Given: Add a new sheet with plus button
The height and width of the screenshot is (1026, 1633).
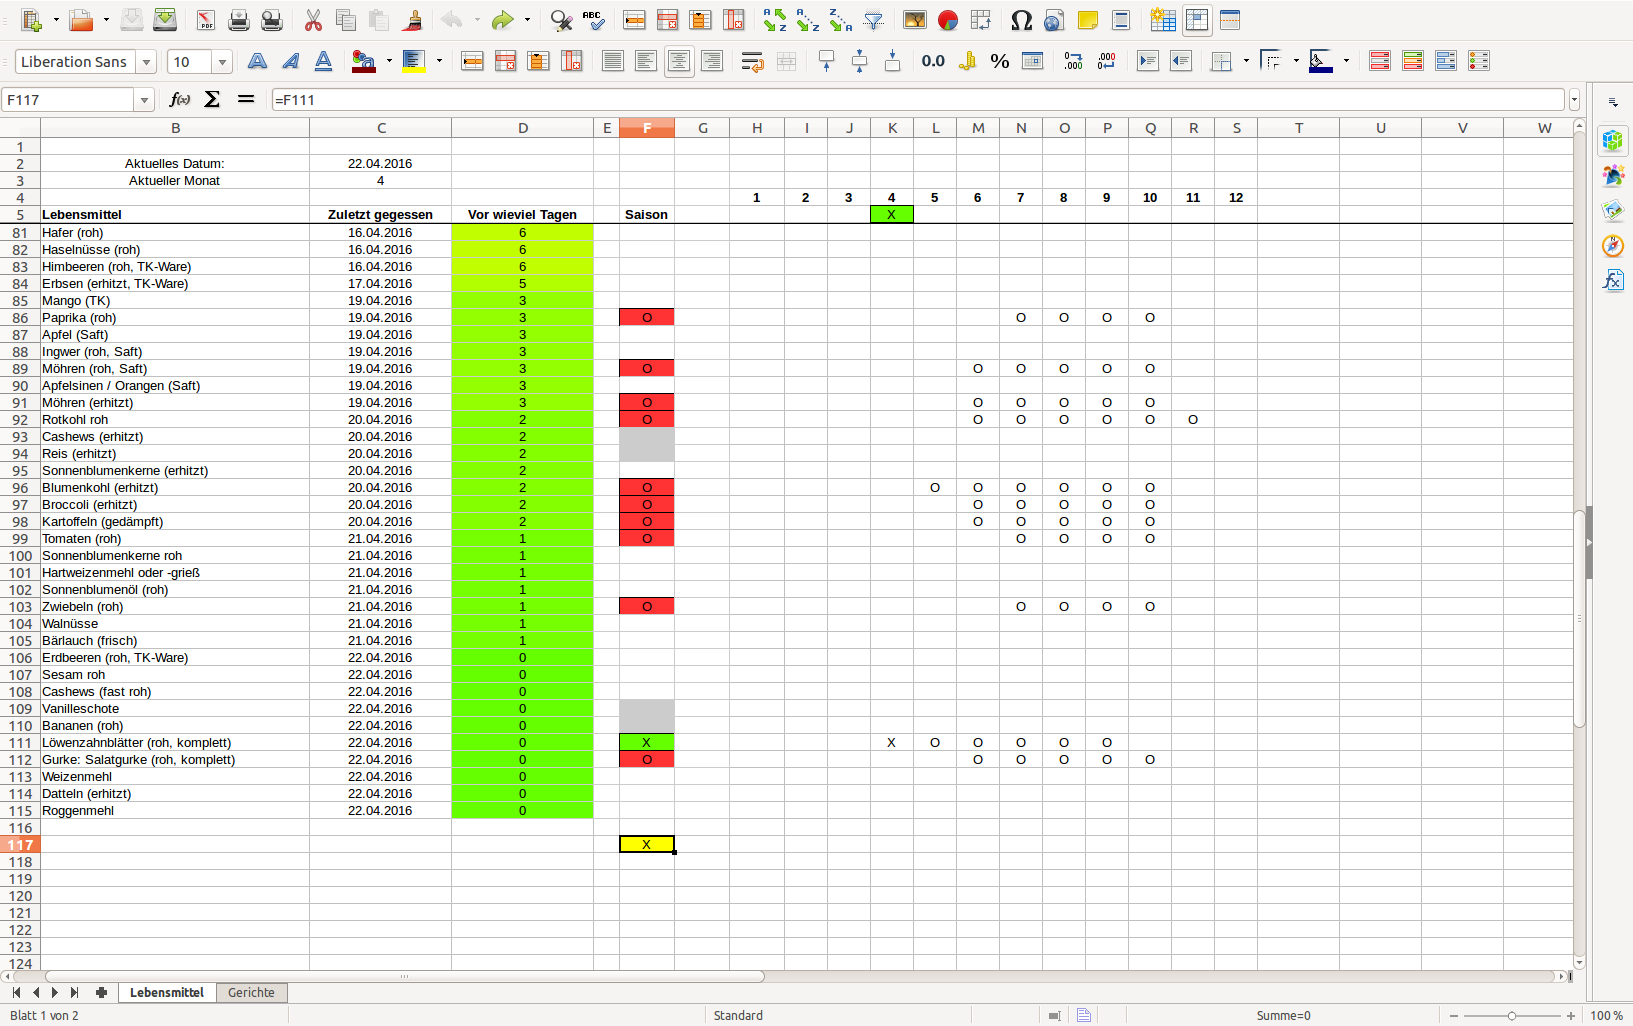Looking at the screenshot, I should pyautogui.click(x=101, y=992).
